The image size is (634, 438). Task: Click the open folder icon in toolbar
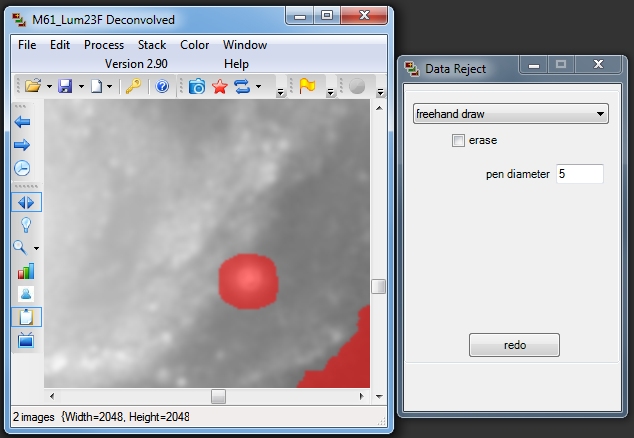point(33,86)
